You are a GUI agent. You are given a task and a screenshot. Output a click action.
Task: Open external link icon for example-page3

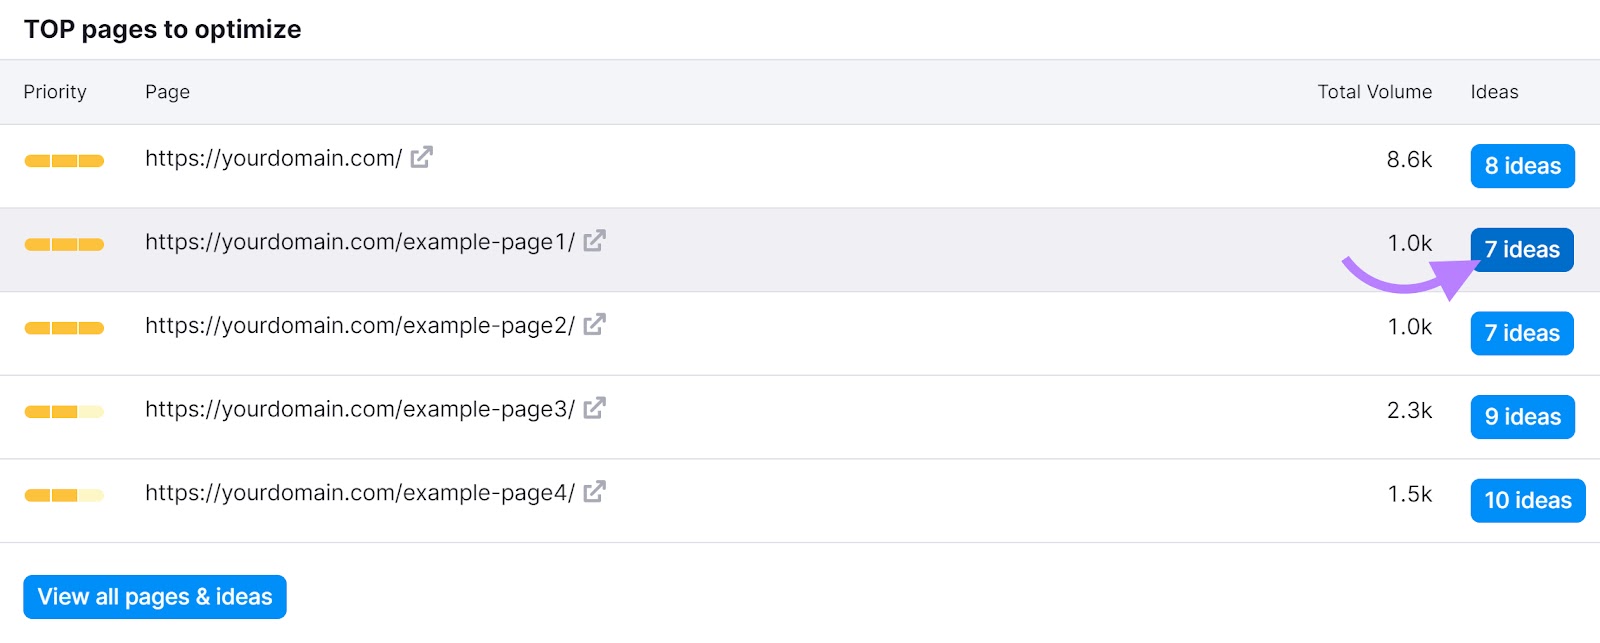[594, 409]
